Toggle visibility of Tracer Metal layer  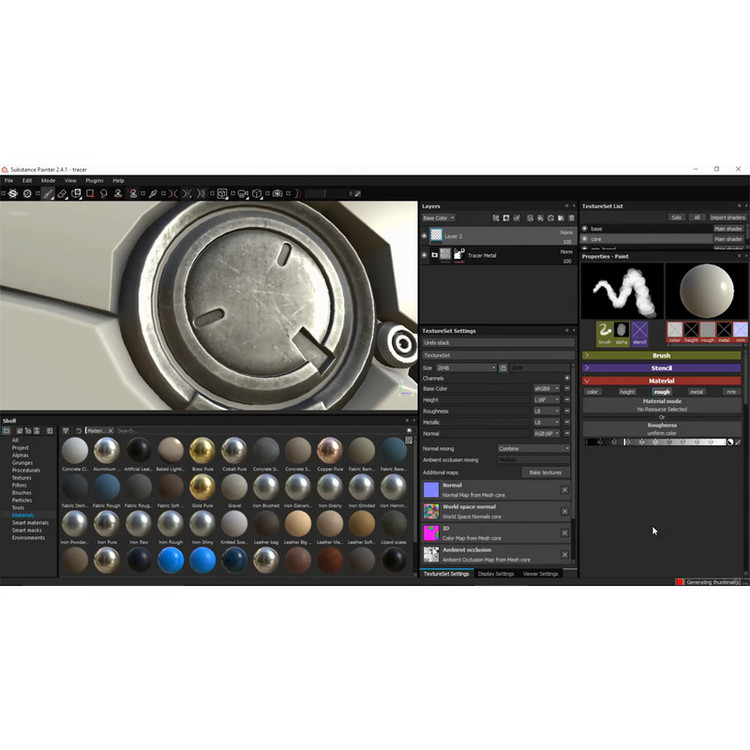(424, 255)
